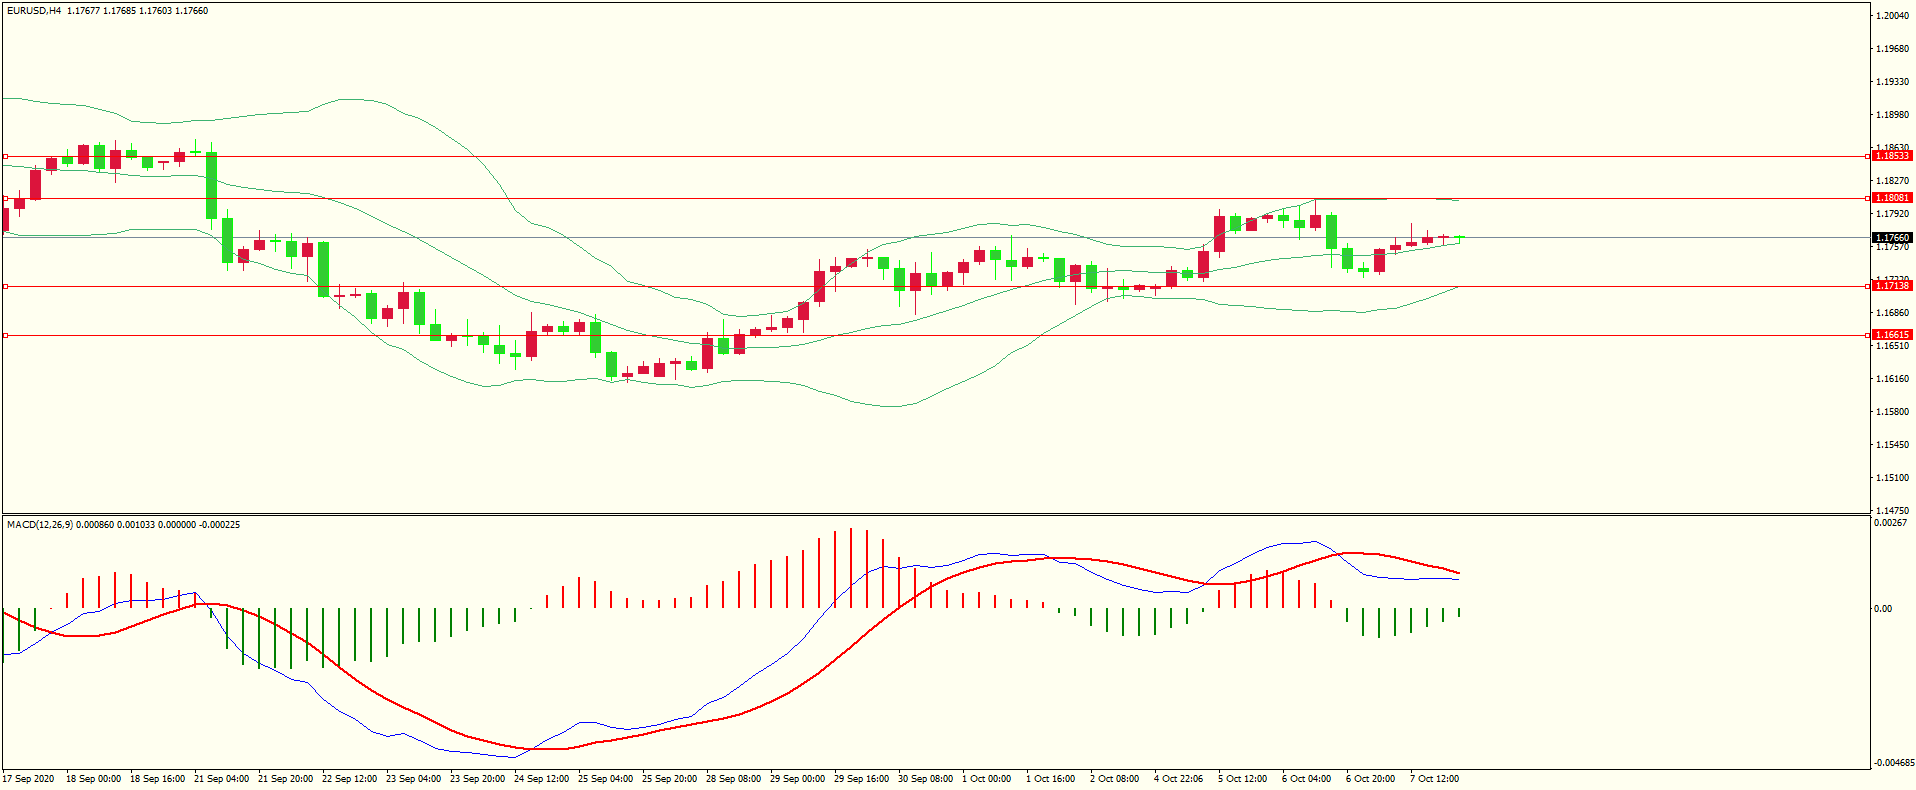Click the 29 Sep 16:00 time axis label
This screenshot has height=790, width=1916.
point(862,779)
